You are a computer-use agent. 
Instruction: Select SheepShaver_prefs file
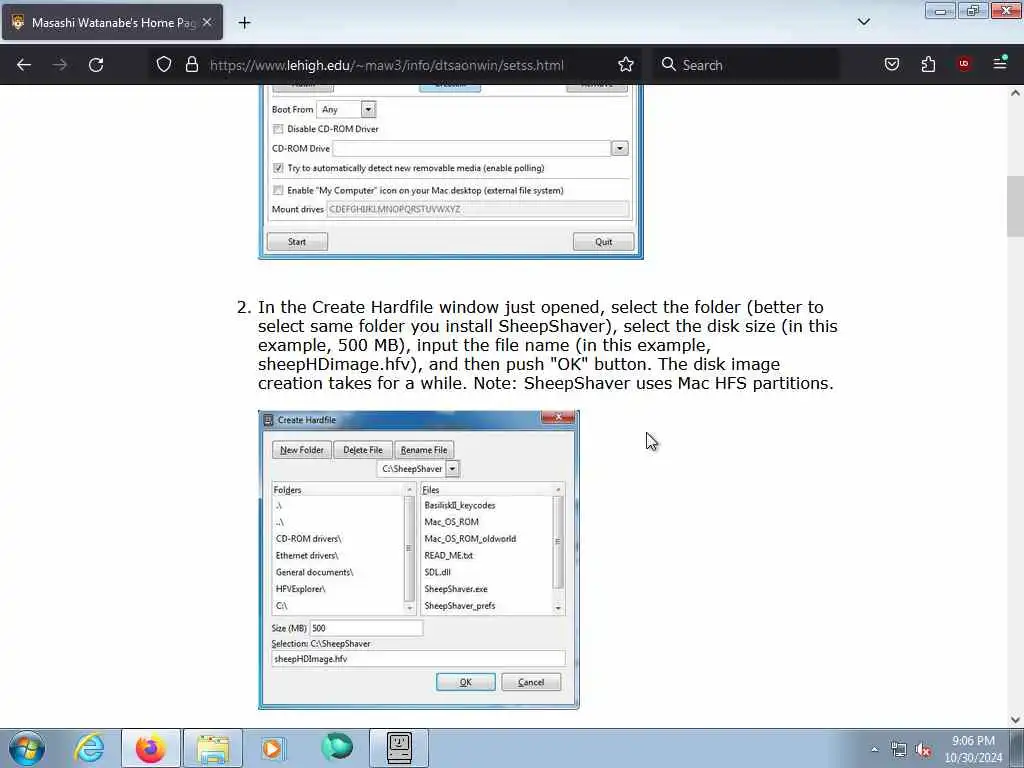tap(460, 606)
